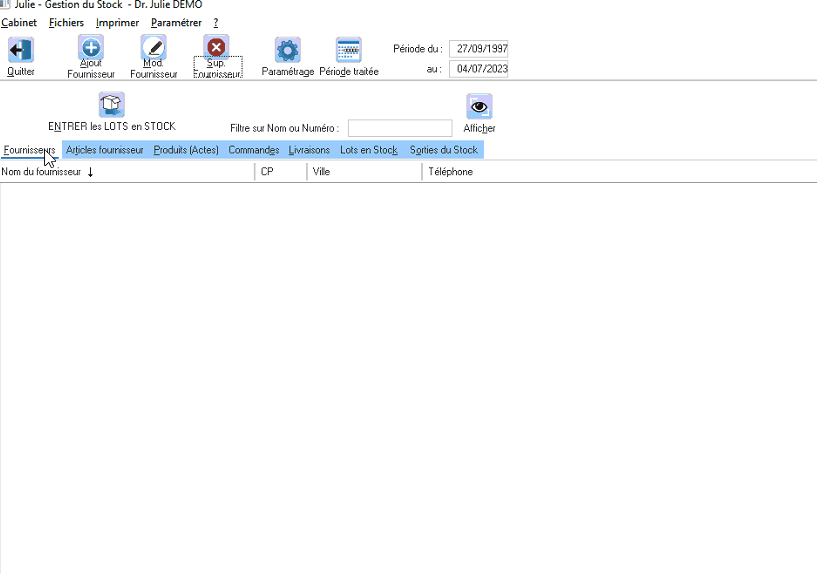
Task: Add a supplier with Ajout Fournisseur icon
Action: tap(91, 47)
